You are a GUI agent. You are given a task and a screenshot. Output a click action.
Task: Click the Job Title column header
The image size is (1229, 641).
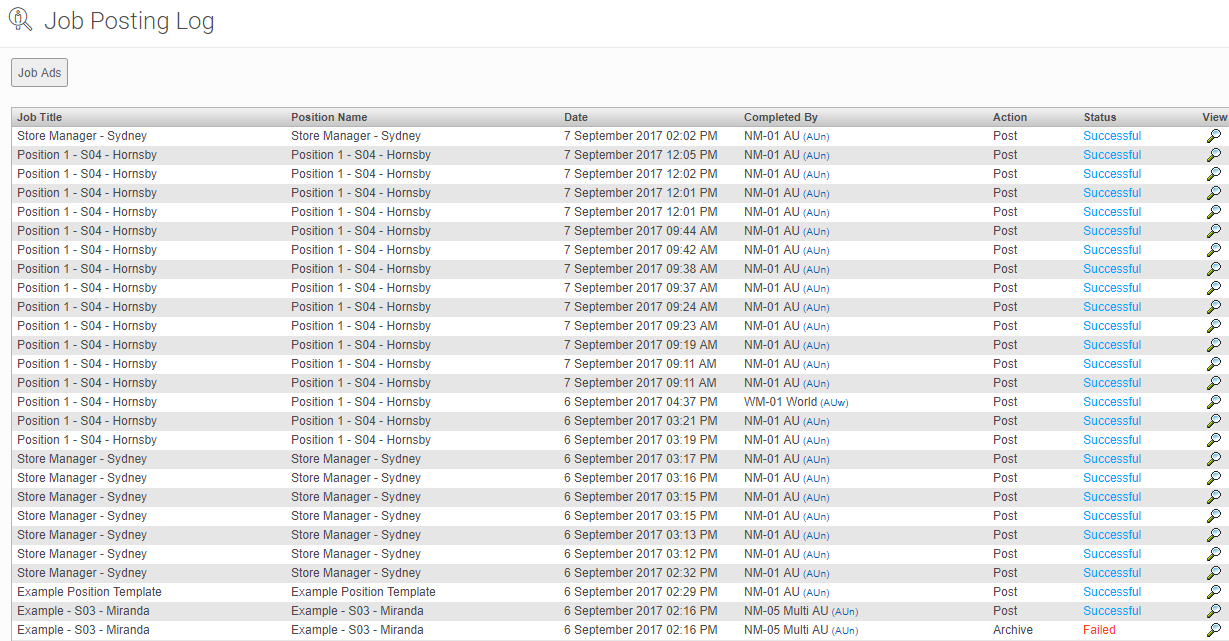pyautogui.click(x=39, y=117)
